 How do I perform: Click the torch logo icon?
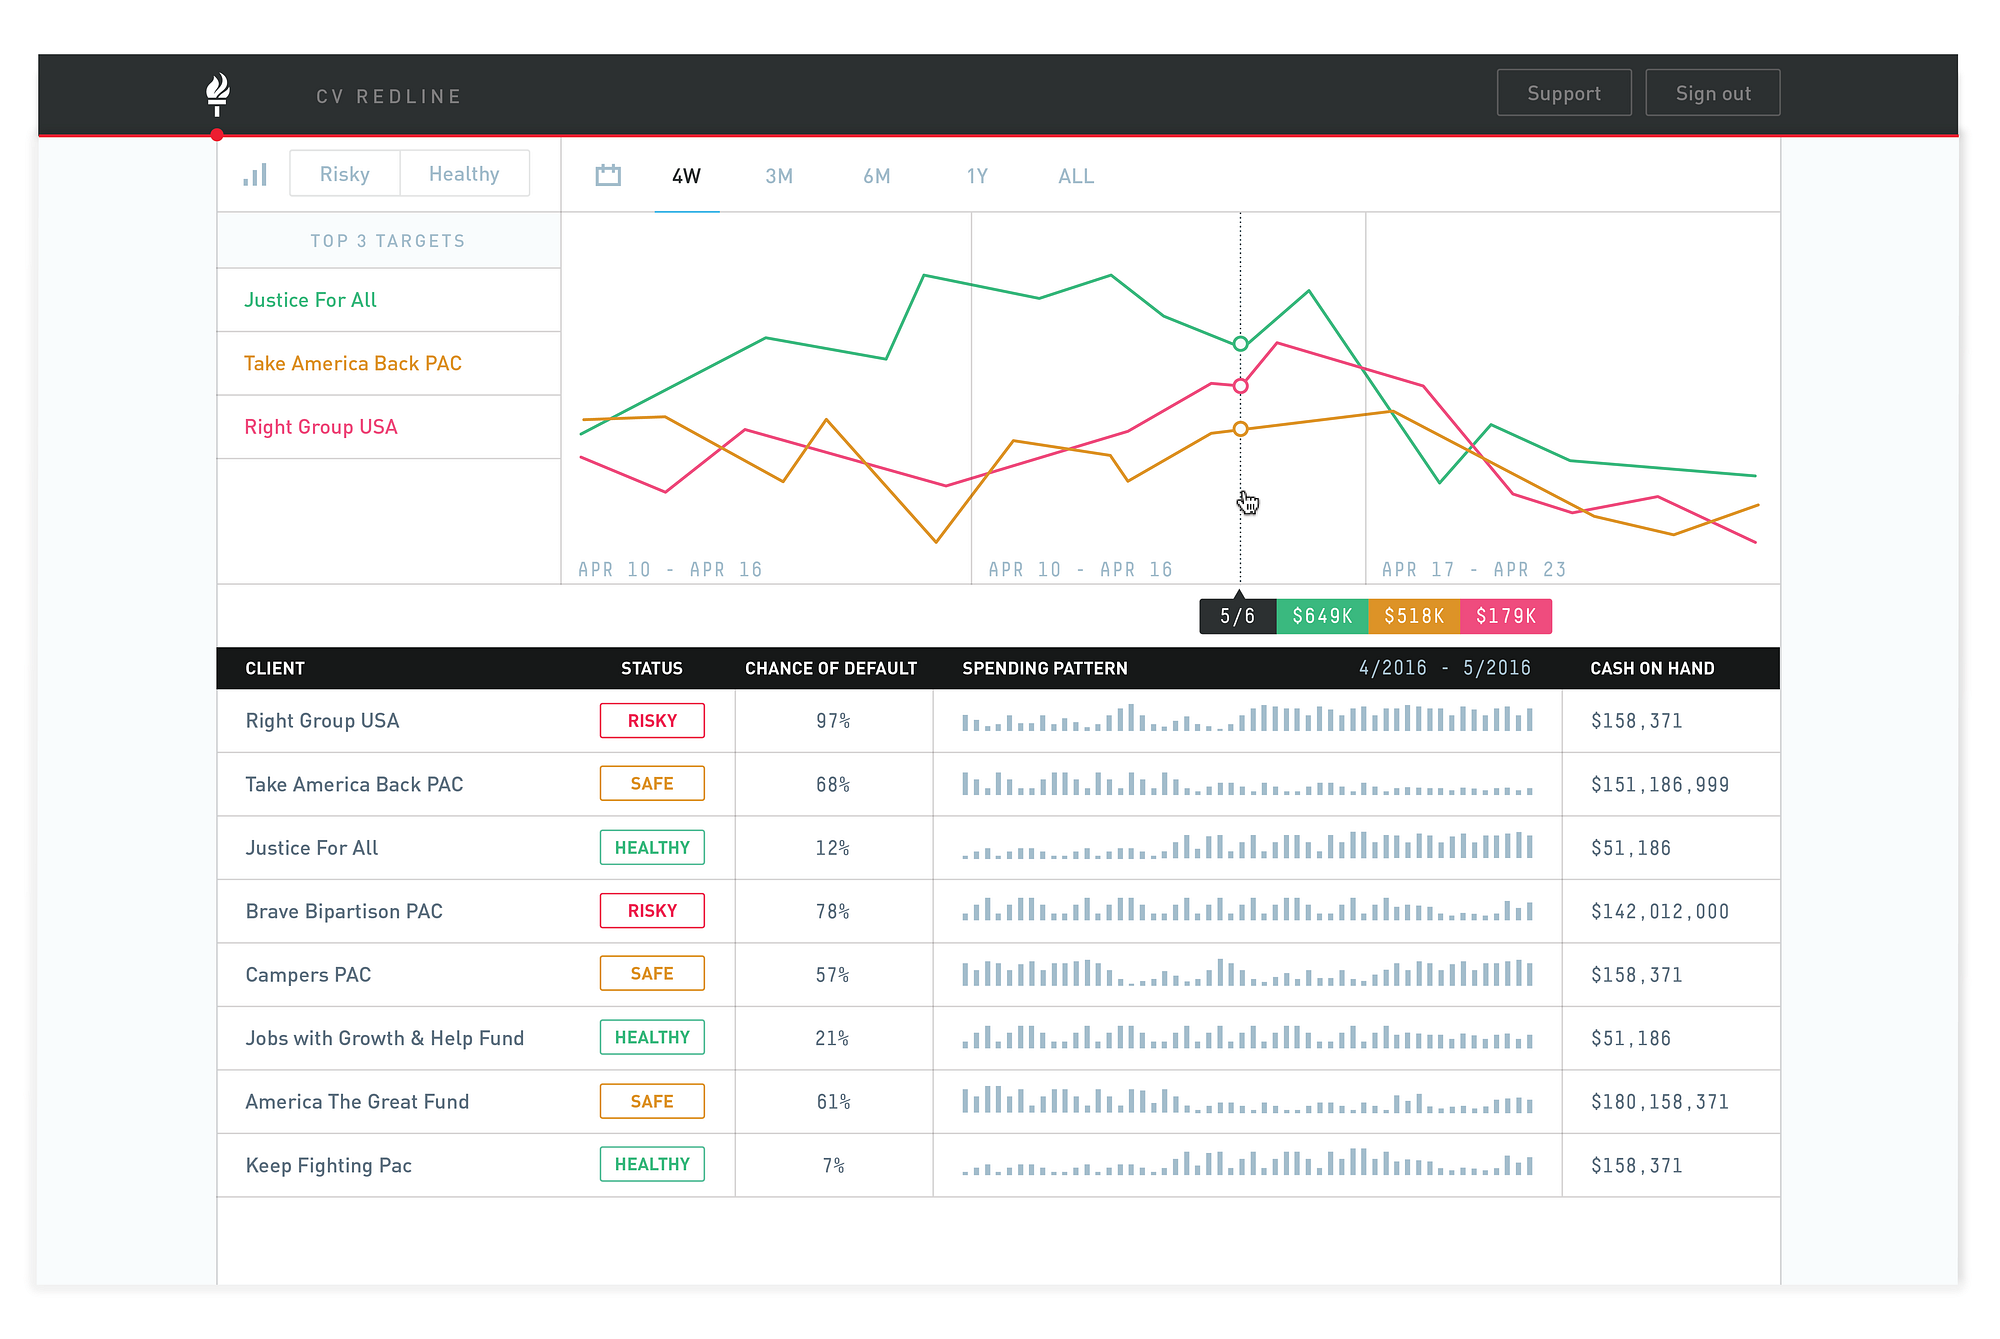click(217, 94)
